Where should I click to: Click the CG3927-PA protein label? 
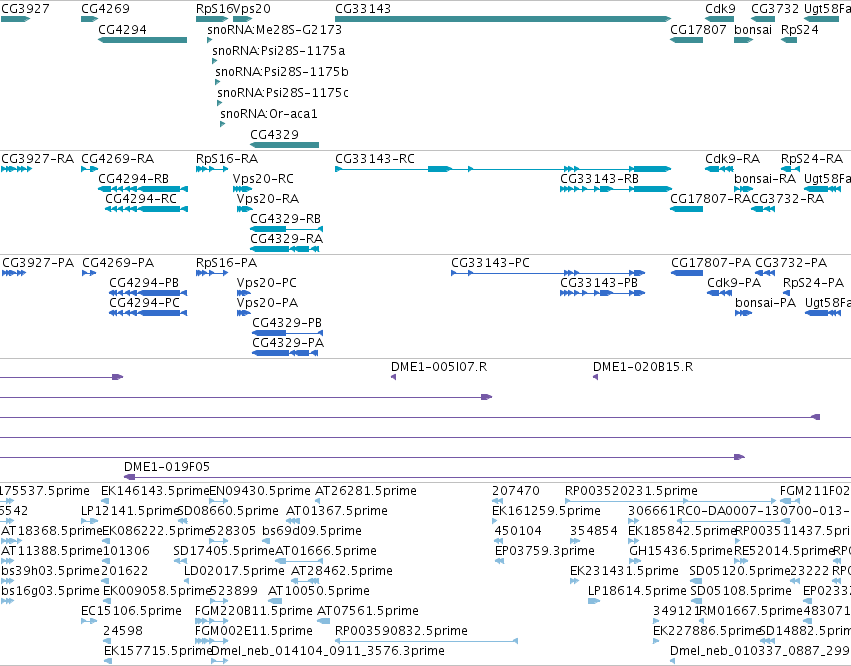(38, 263)
